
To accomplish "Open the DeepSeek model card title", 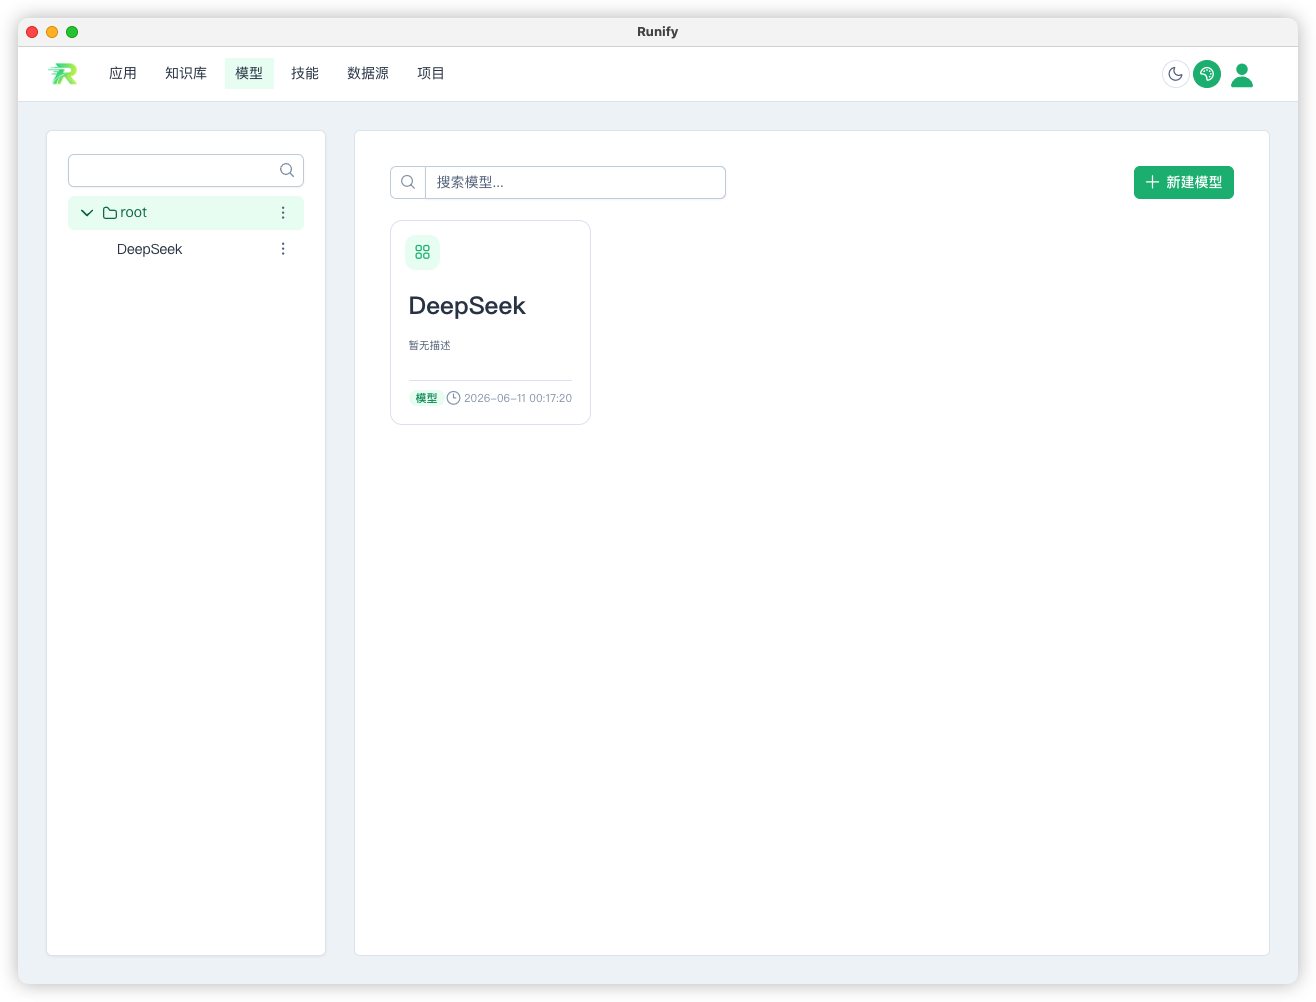I will tap(467, 306).
